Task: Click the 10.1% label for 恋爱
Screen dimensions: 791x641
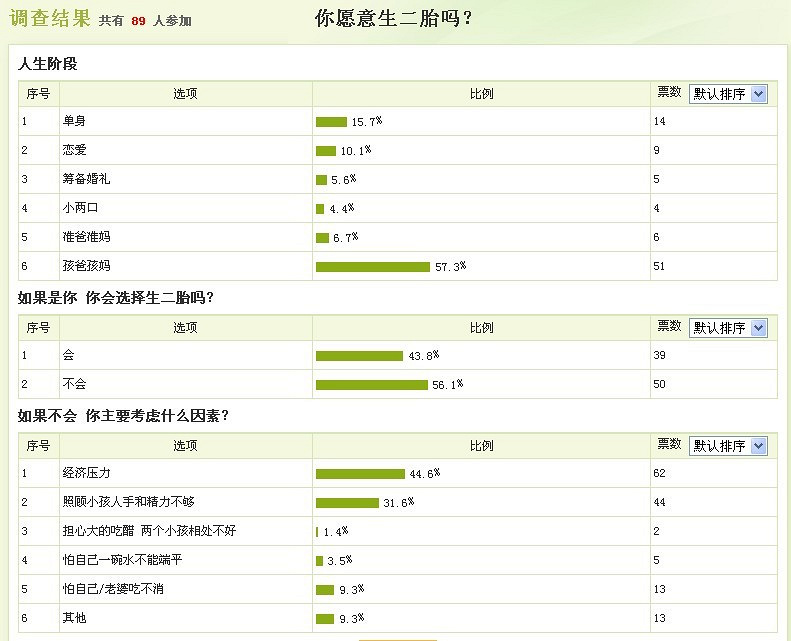Action: pos(356,150)
